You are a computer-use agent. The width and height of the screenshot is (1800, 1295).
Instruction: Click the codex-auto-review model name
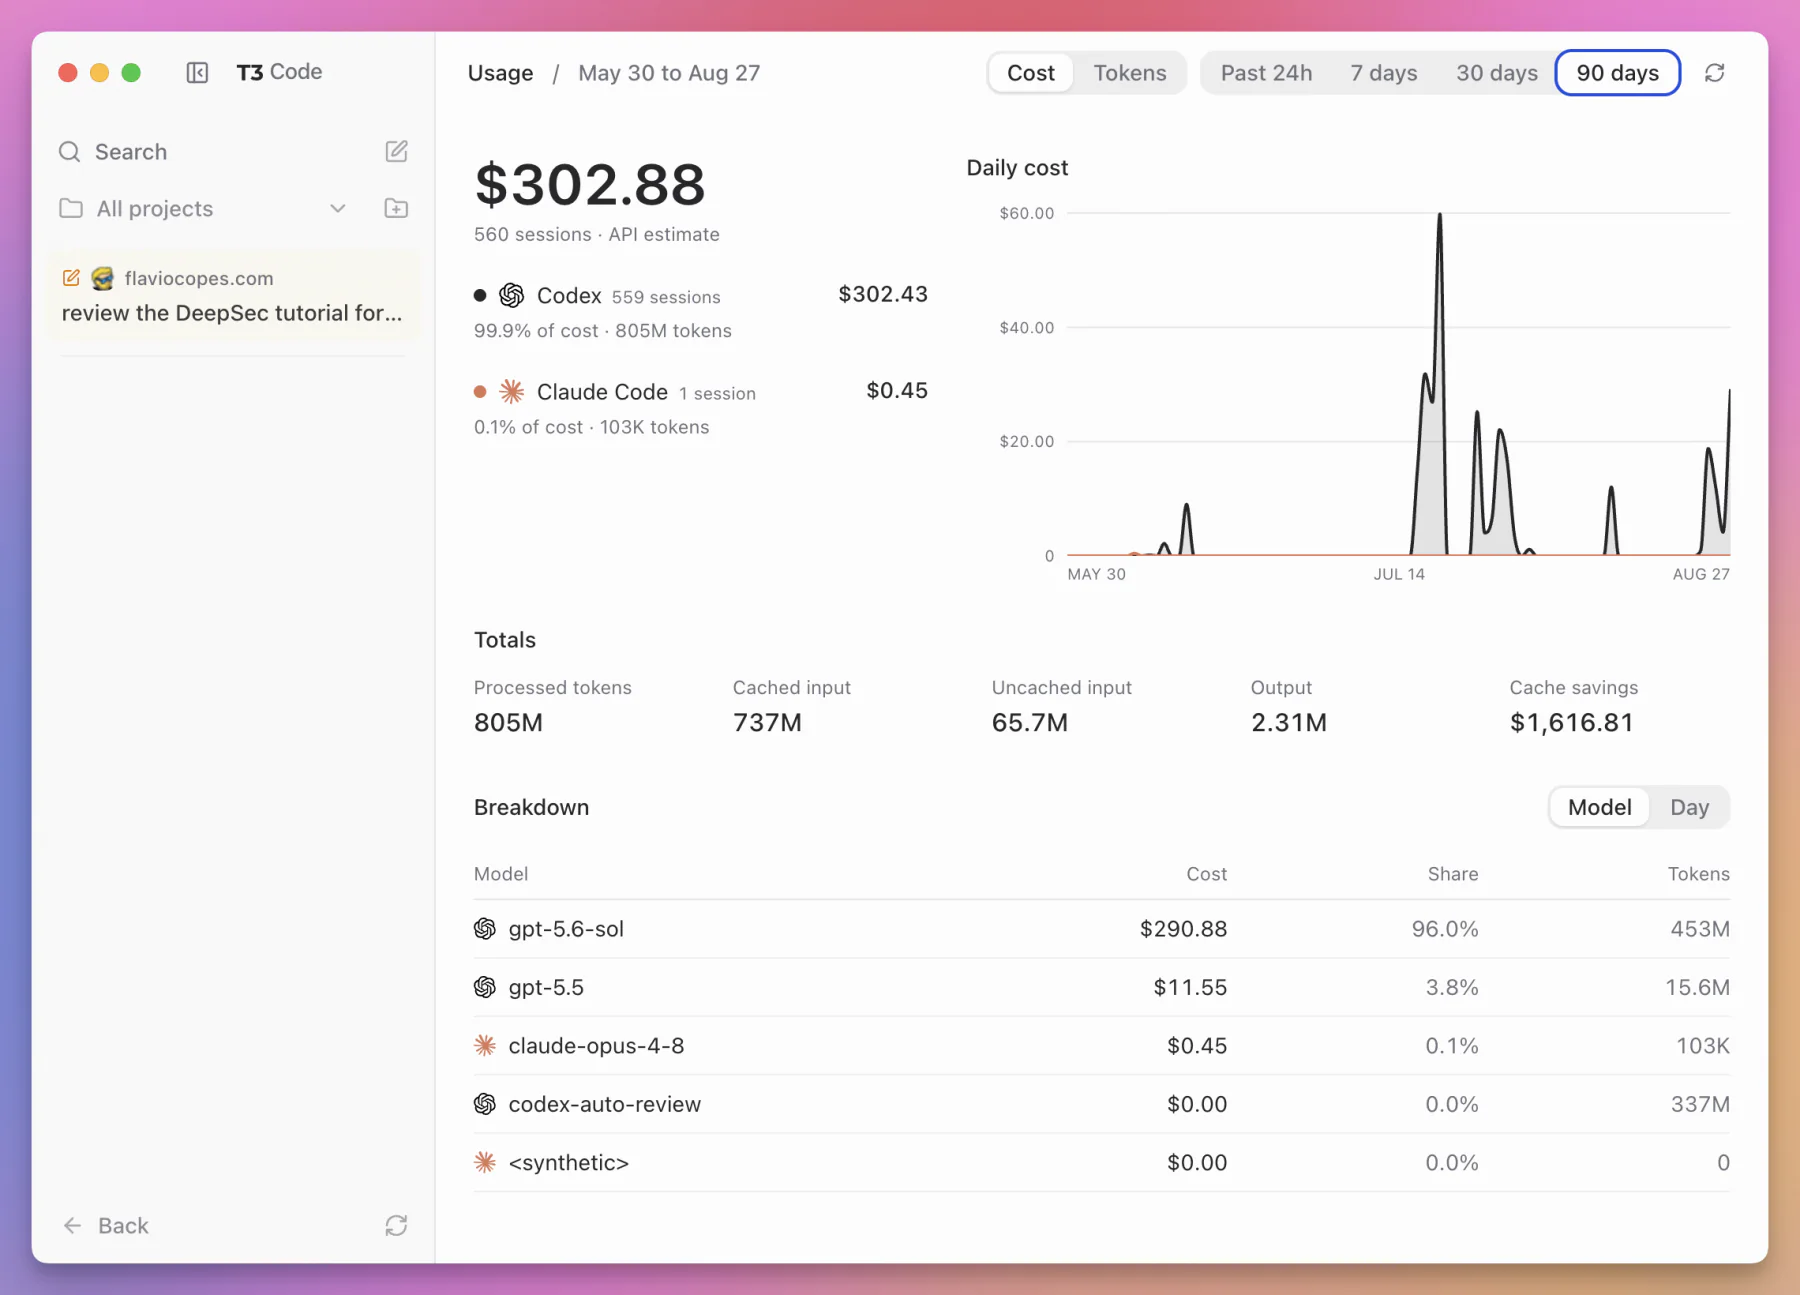(604, 1104)
